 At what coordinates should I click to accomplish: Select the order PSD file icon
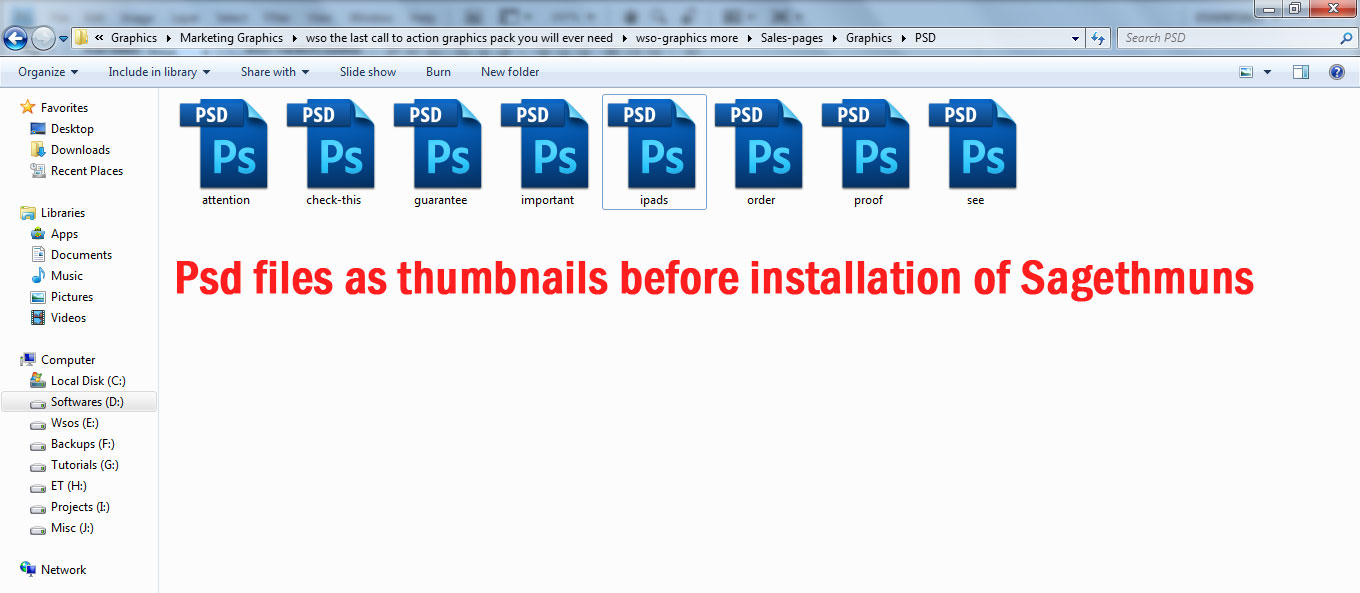click(760, 144)
